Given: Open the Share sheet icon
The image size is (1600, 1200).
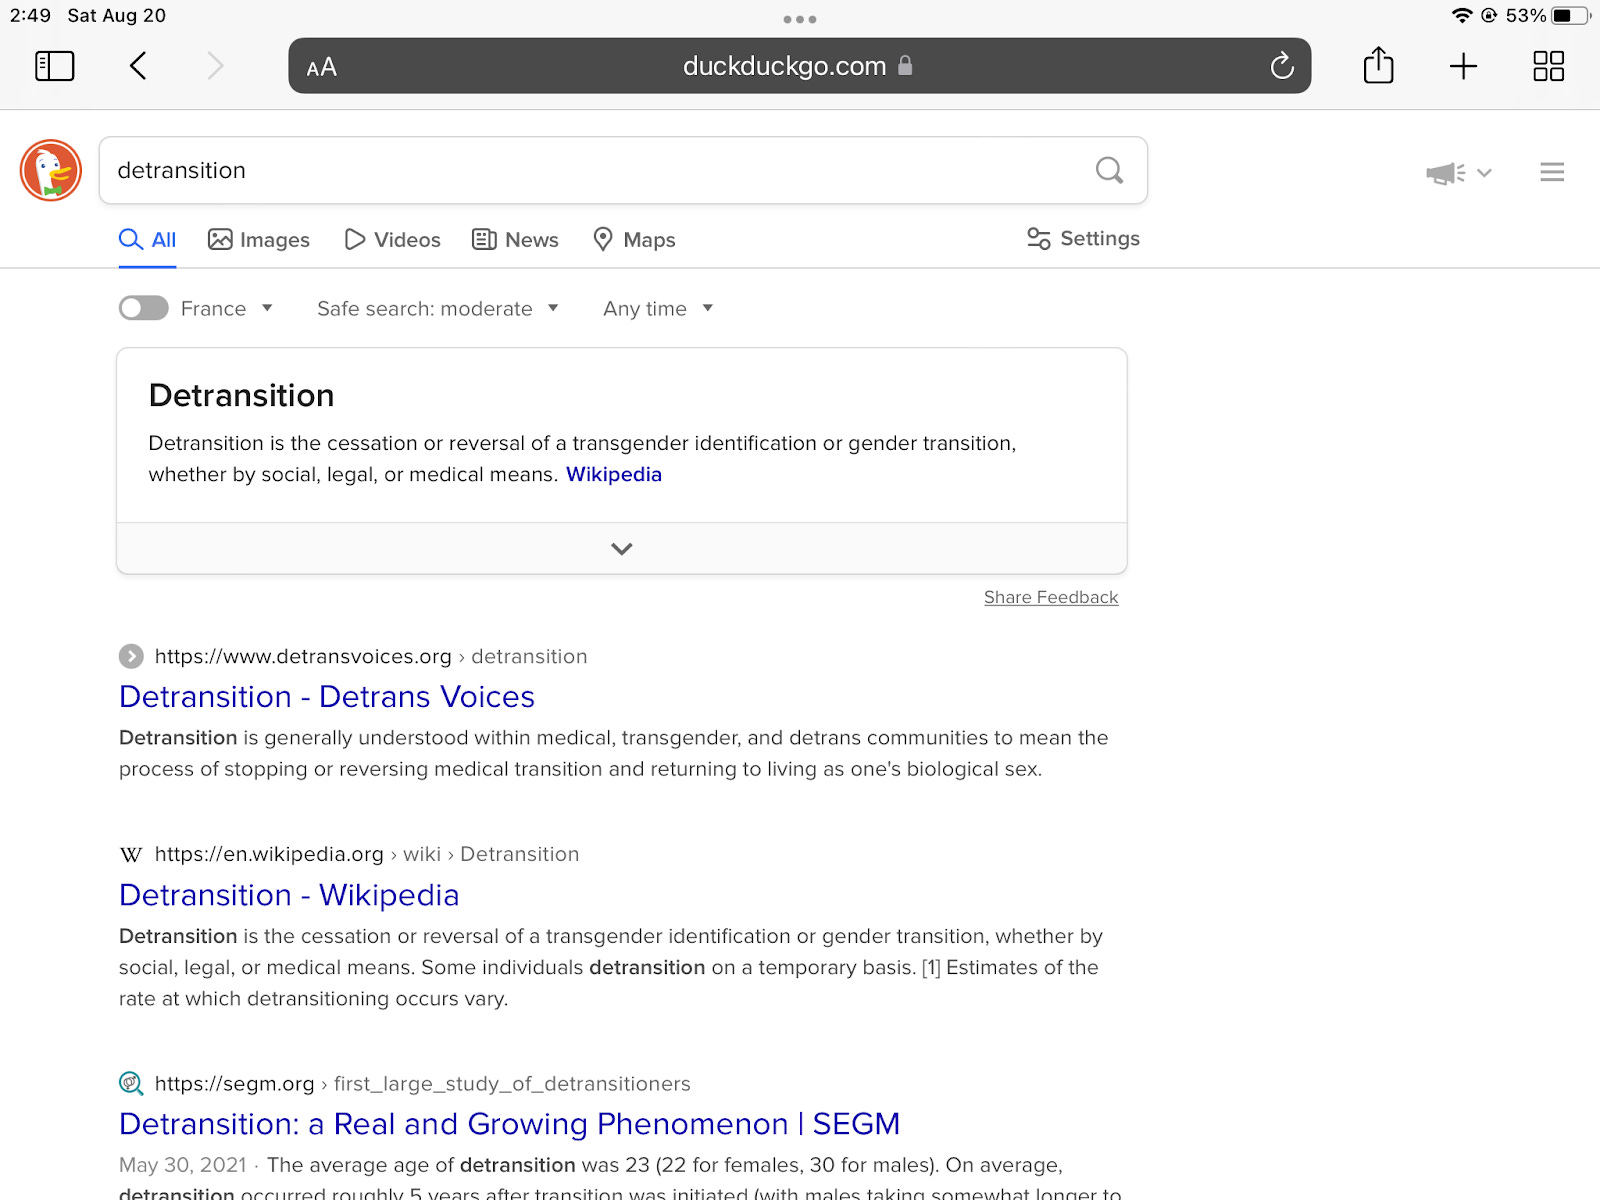Looking at the screenshot, I should (1378, 65).
